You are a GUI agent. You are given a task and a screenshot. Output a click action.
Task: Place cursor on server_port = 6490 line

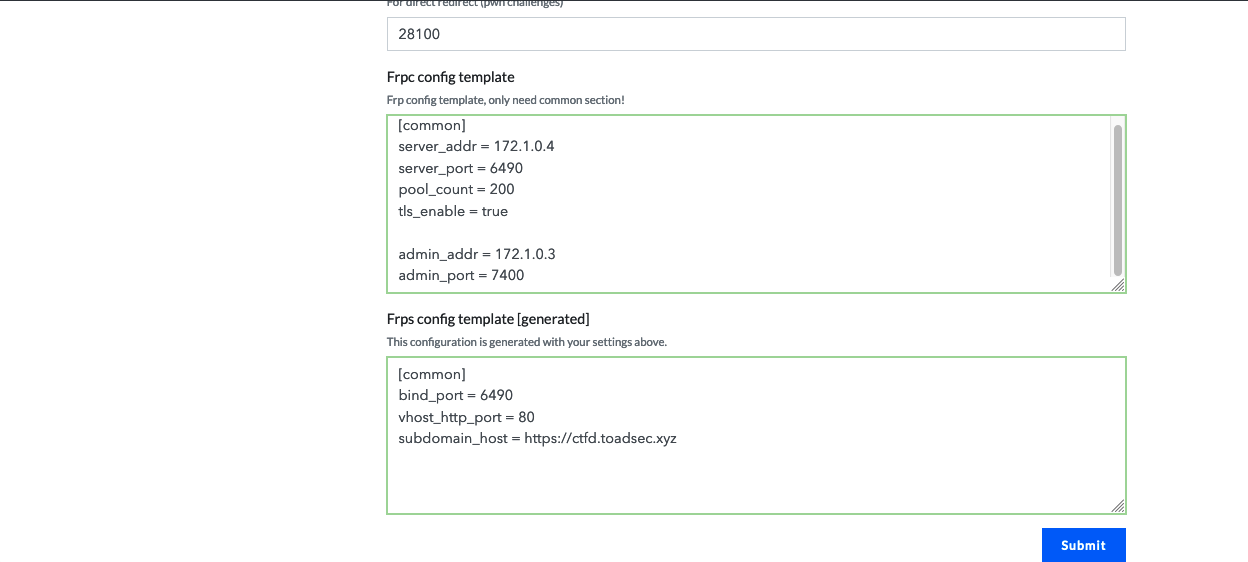pos(460,168)
